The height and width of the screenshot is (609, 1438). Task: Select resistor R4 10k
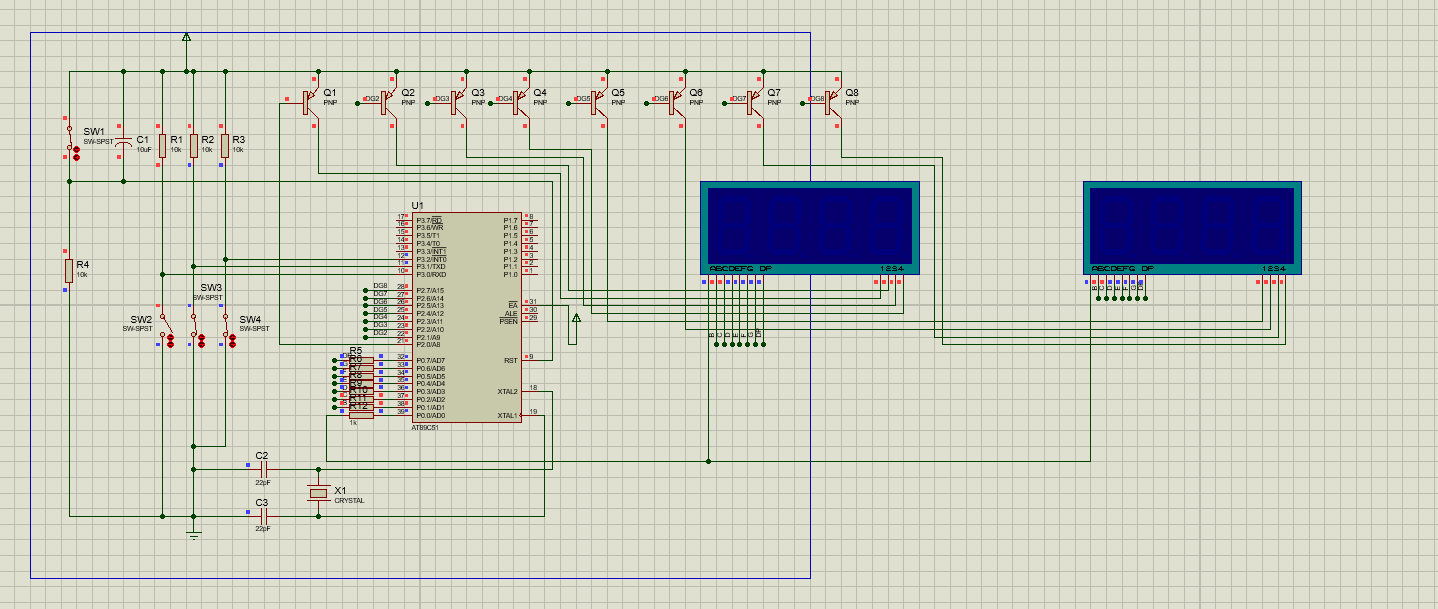[x=68, y=270]
